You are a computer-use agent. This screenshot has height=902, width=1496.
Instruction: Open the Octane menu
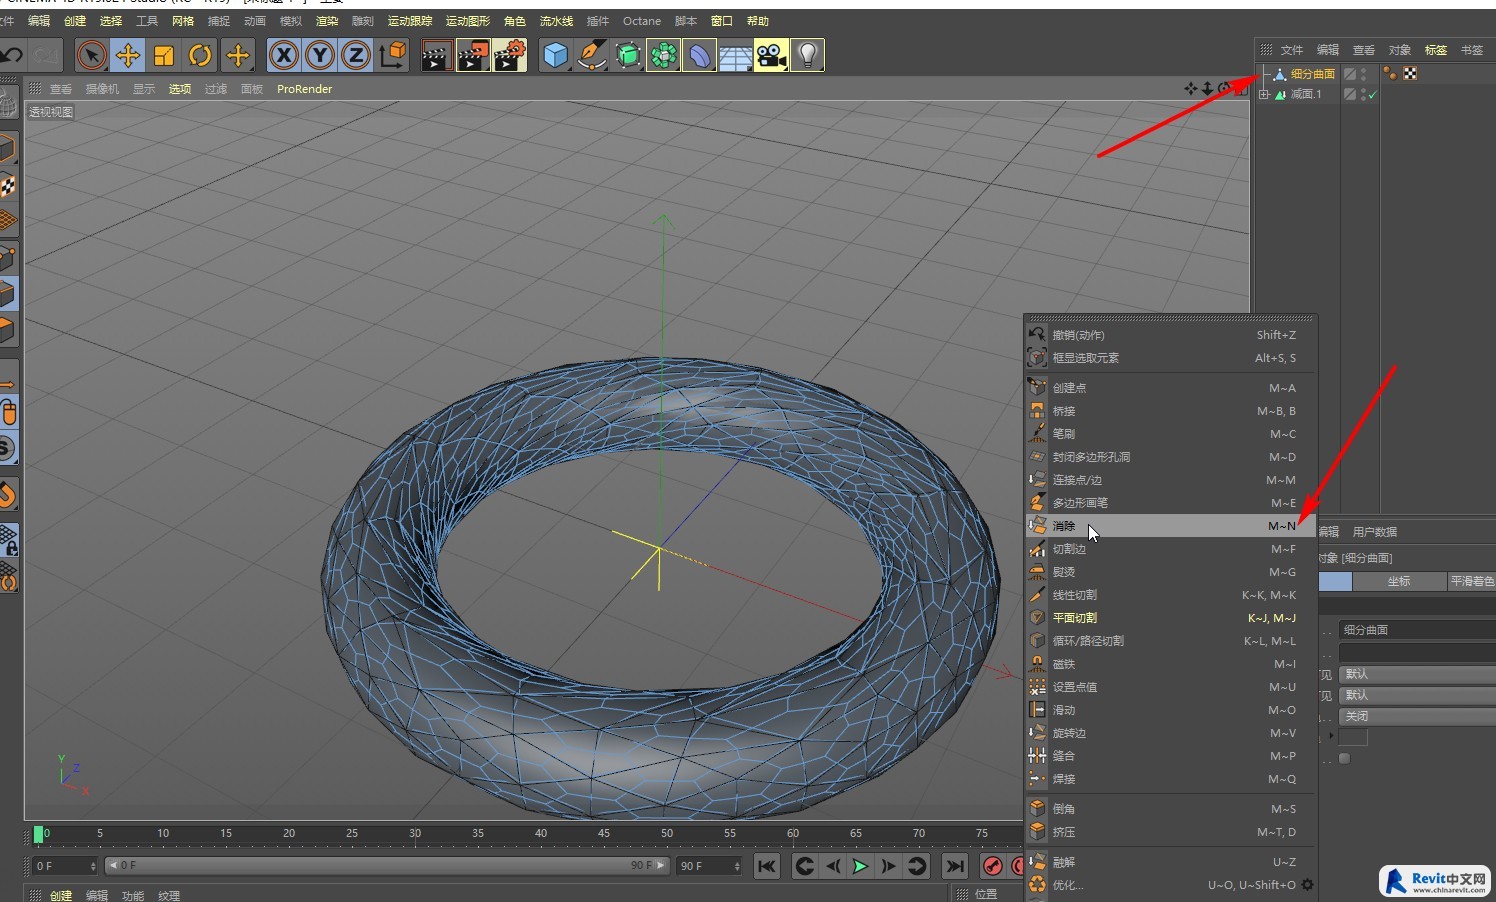click(x=642, y=21)
